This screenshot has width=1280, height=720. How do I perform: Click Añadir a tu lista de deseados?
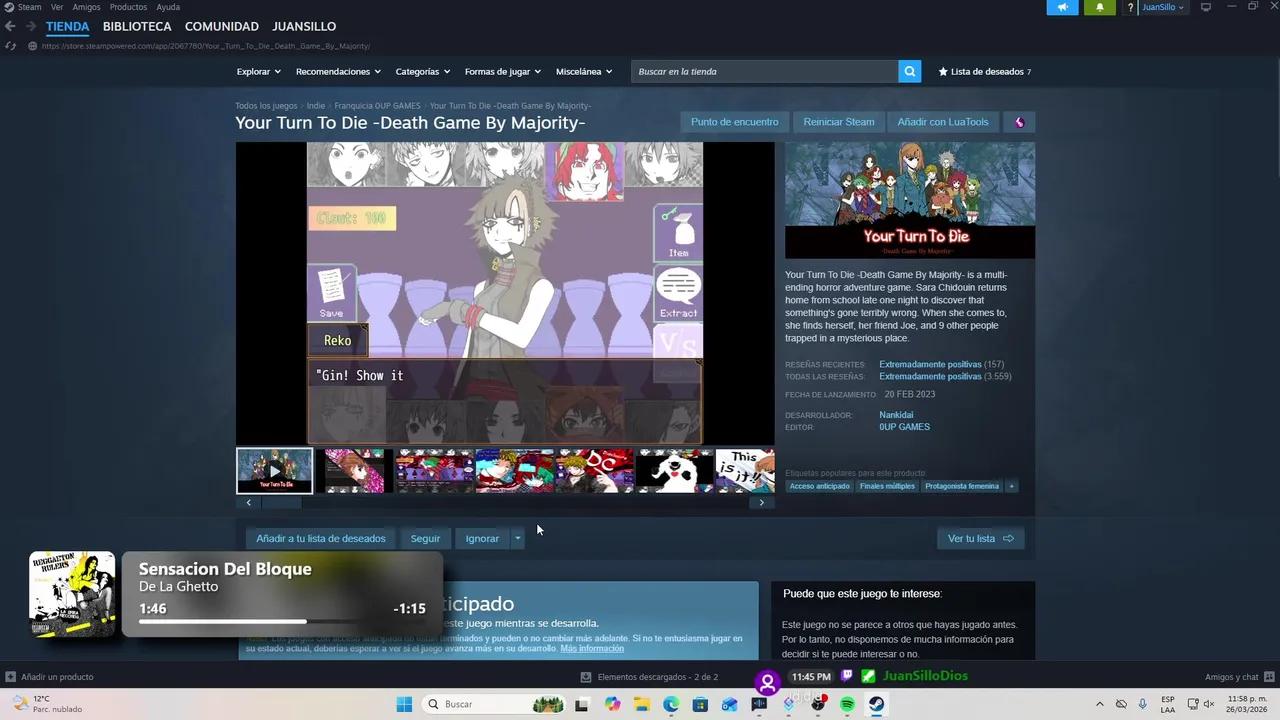[x=321, y=538]
